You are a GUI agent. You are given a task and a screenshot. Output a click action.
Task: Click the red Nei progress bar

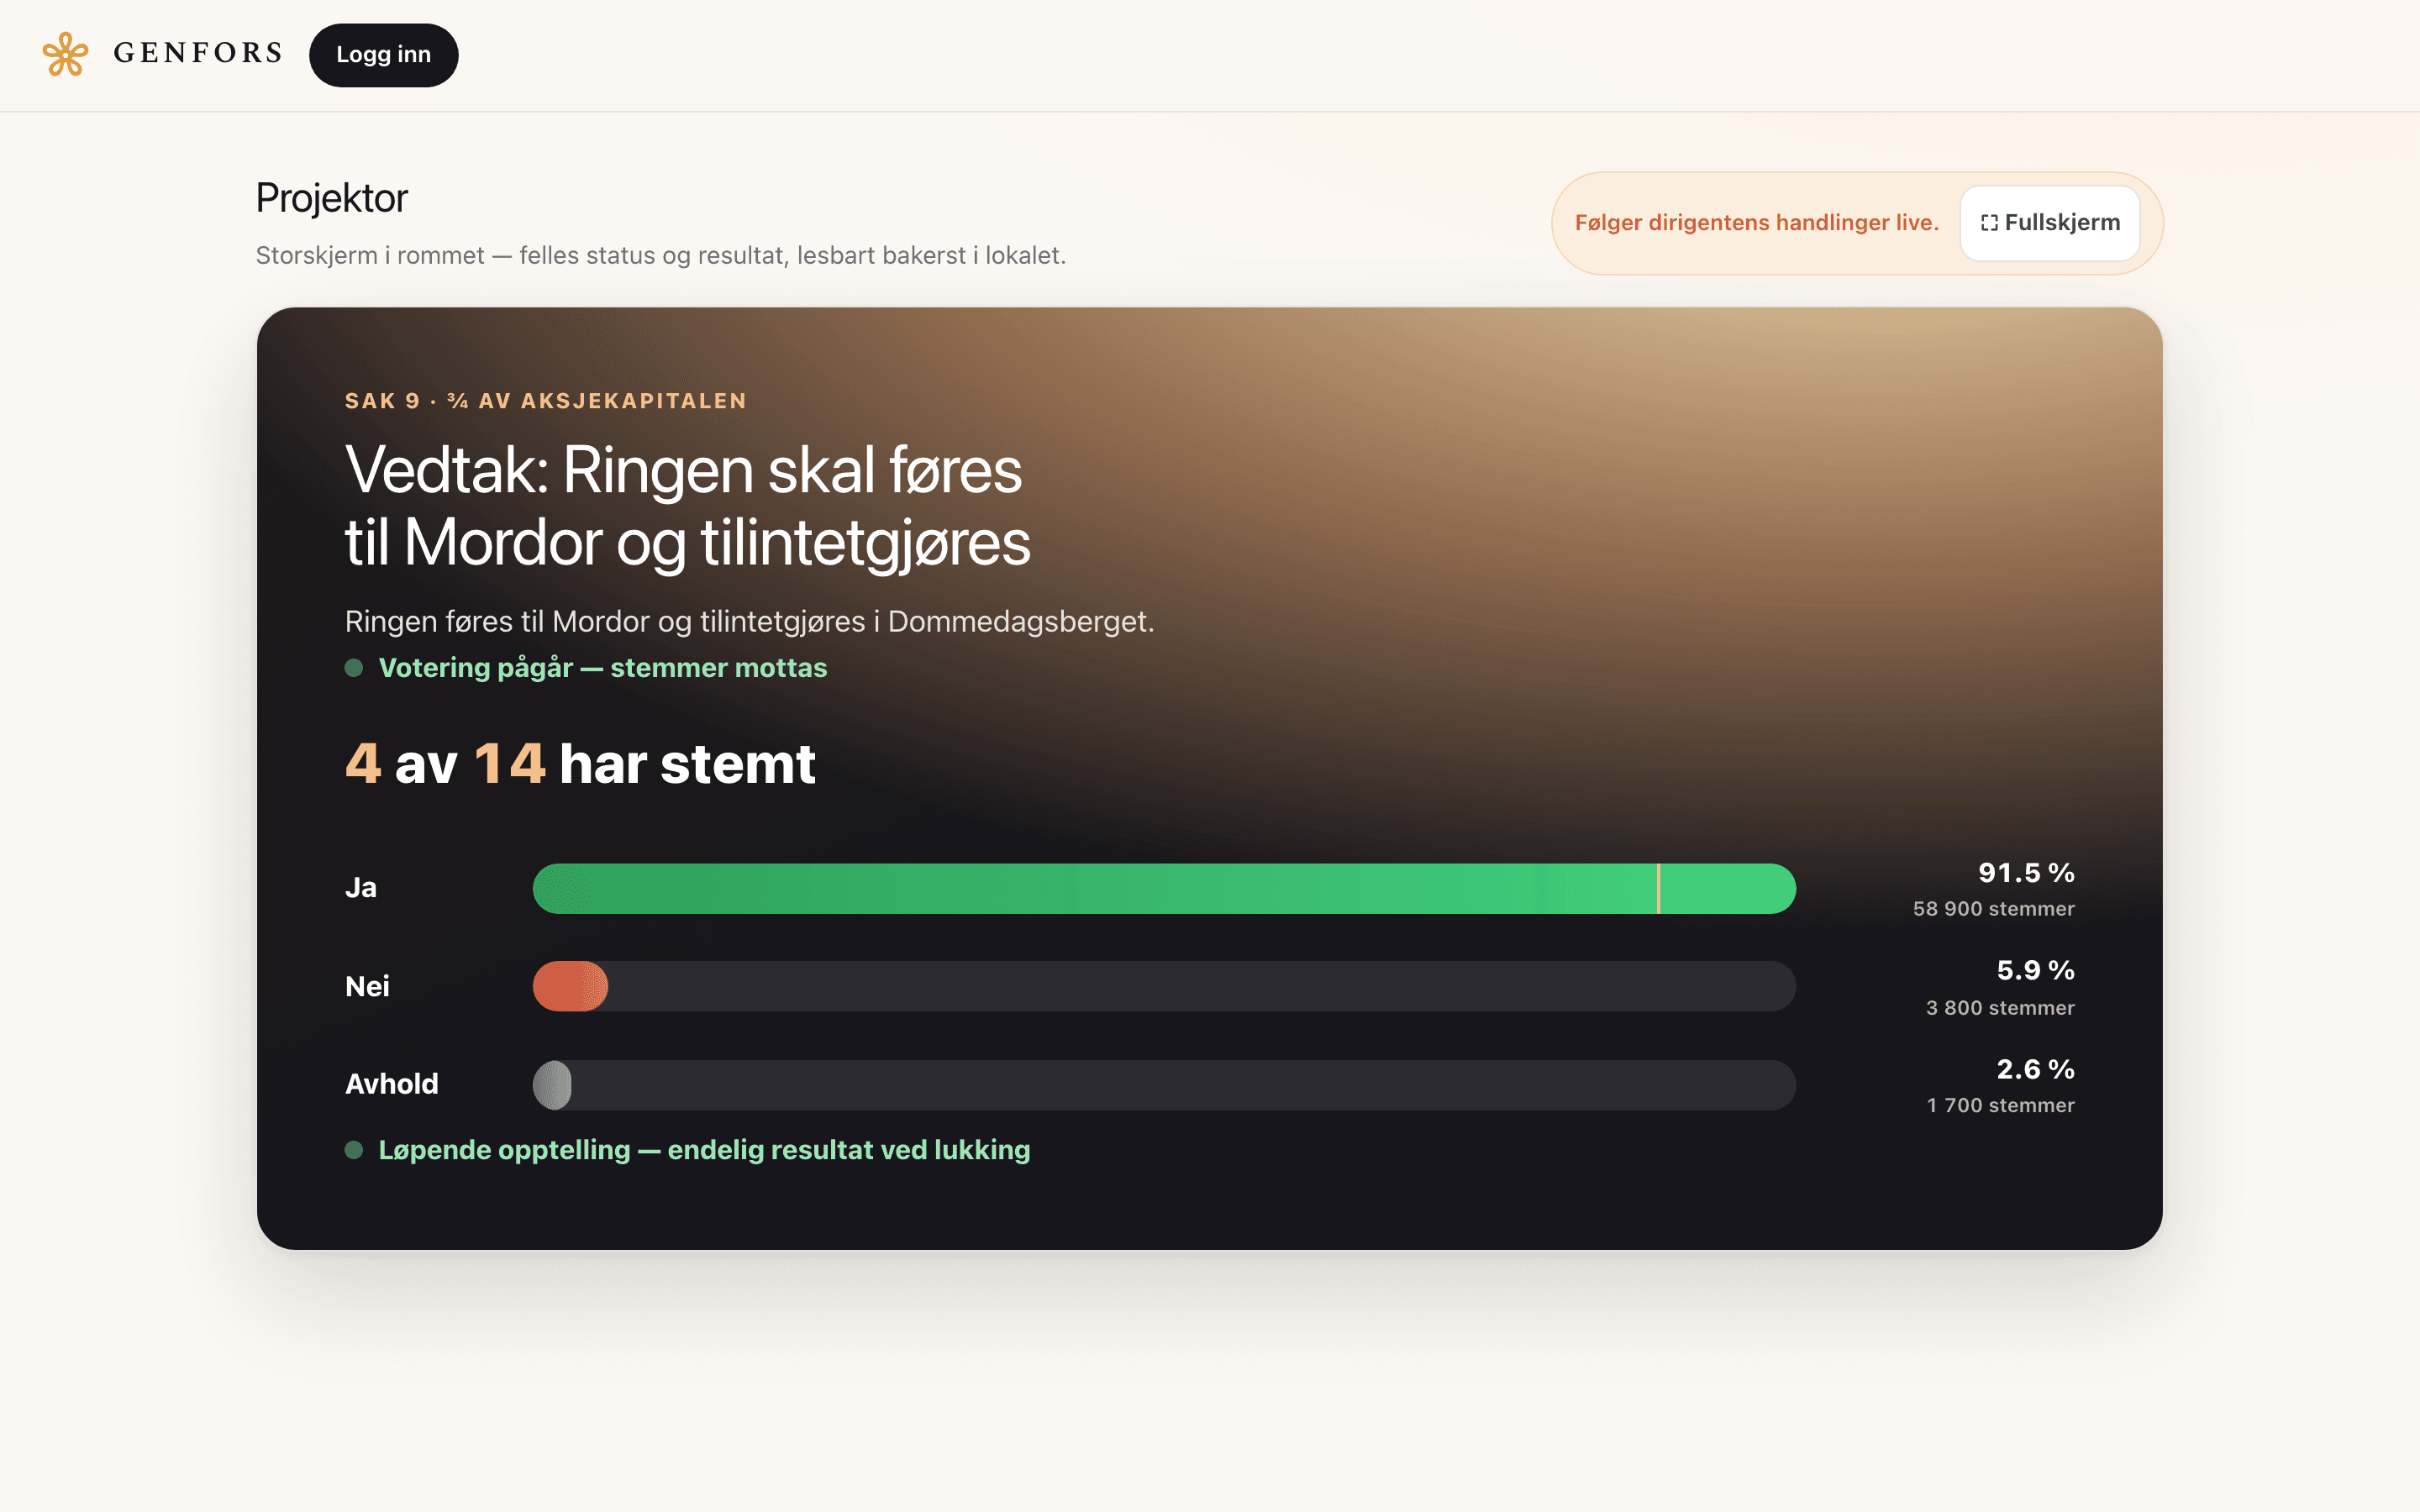click(570, 986)
